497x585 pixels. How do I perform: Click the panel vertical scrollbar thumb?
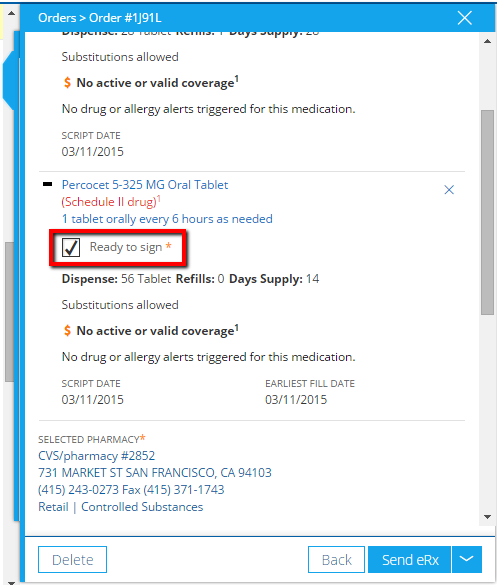coord(487,212)
